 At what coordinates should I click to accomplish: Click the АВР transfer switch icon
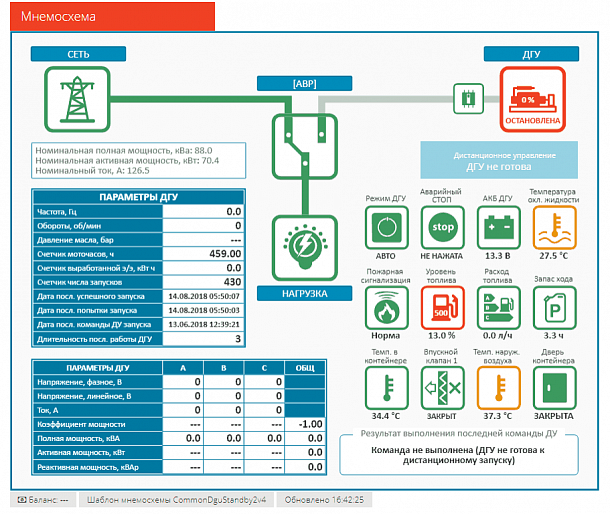click(x=305, y=146)
